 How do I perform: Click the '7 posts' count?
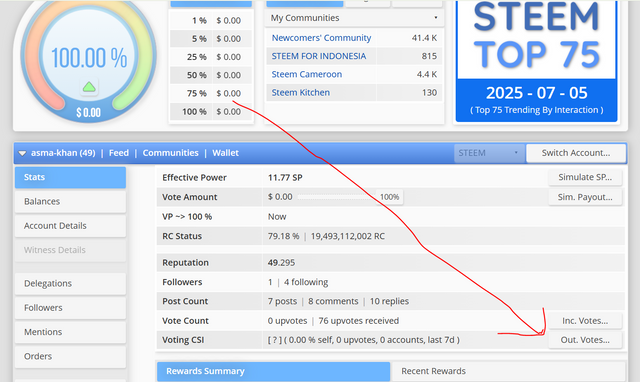point(282,301)
